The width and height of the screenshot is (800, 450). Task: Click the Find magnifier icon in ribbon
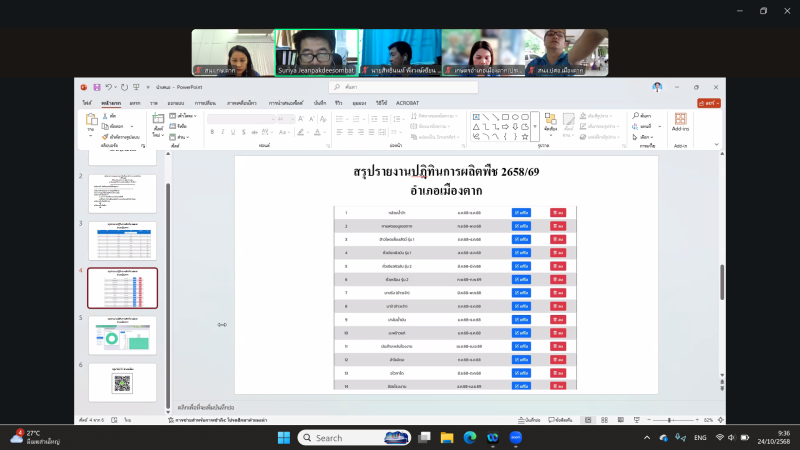click(x=636, y=116)
